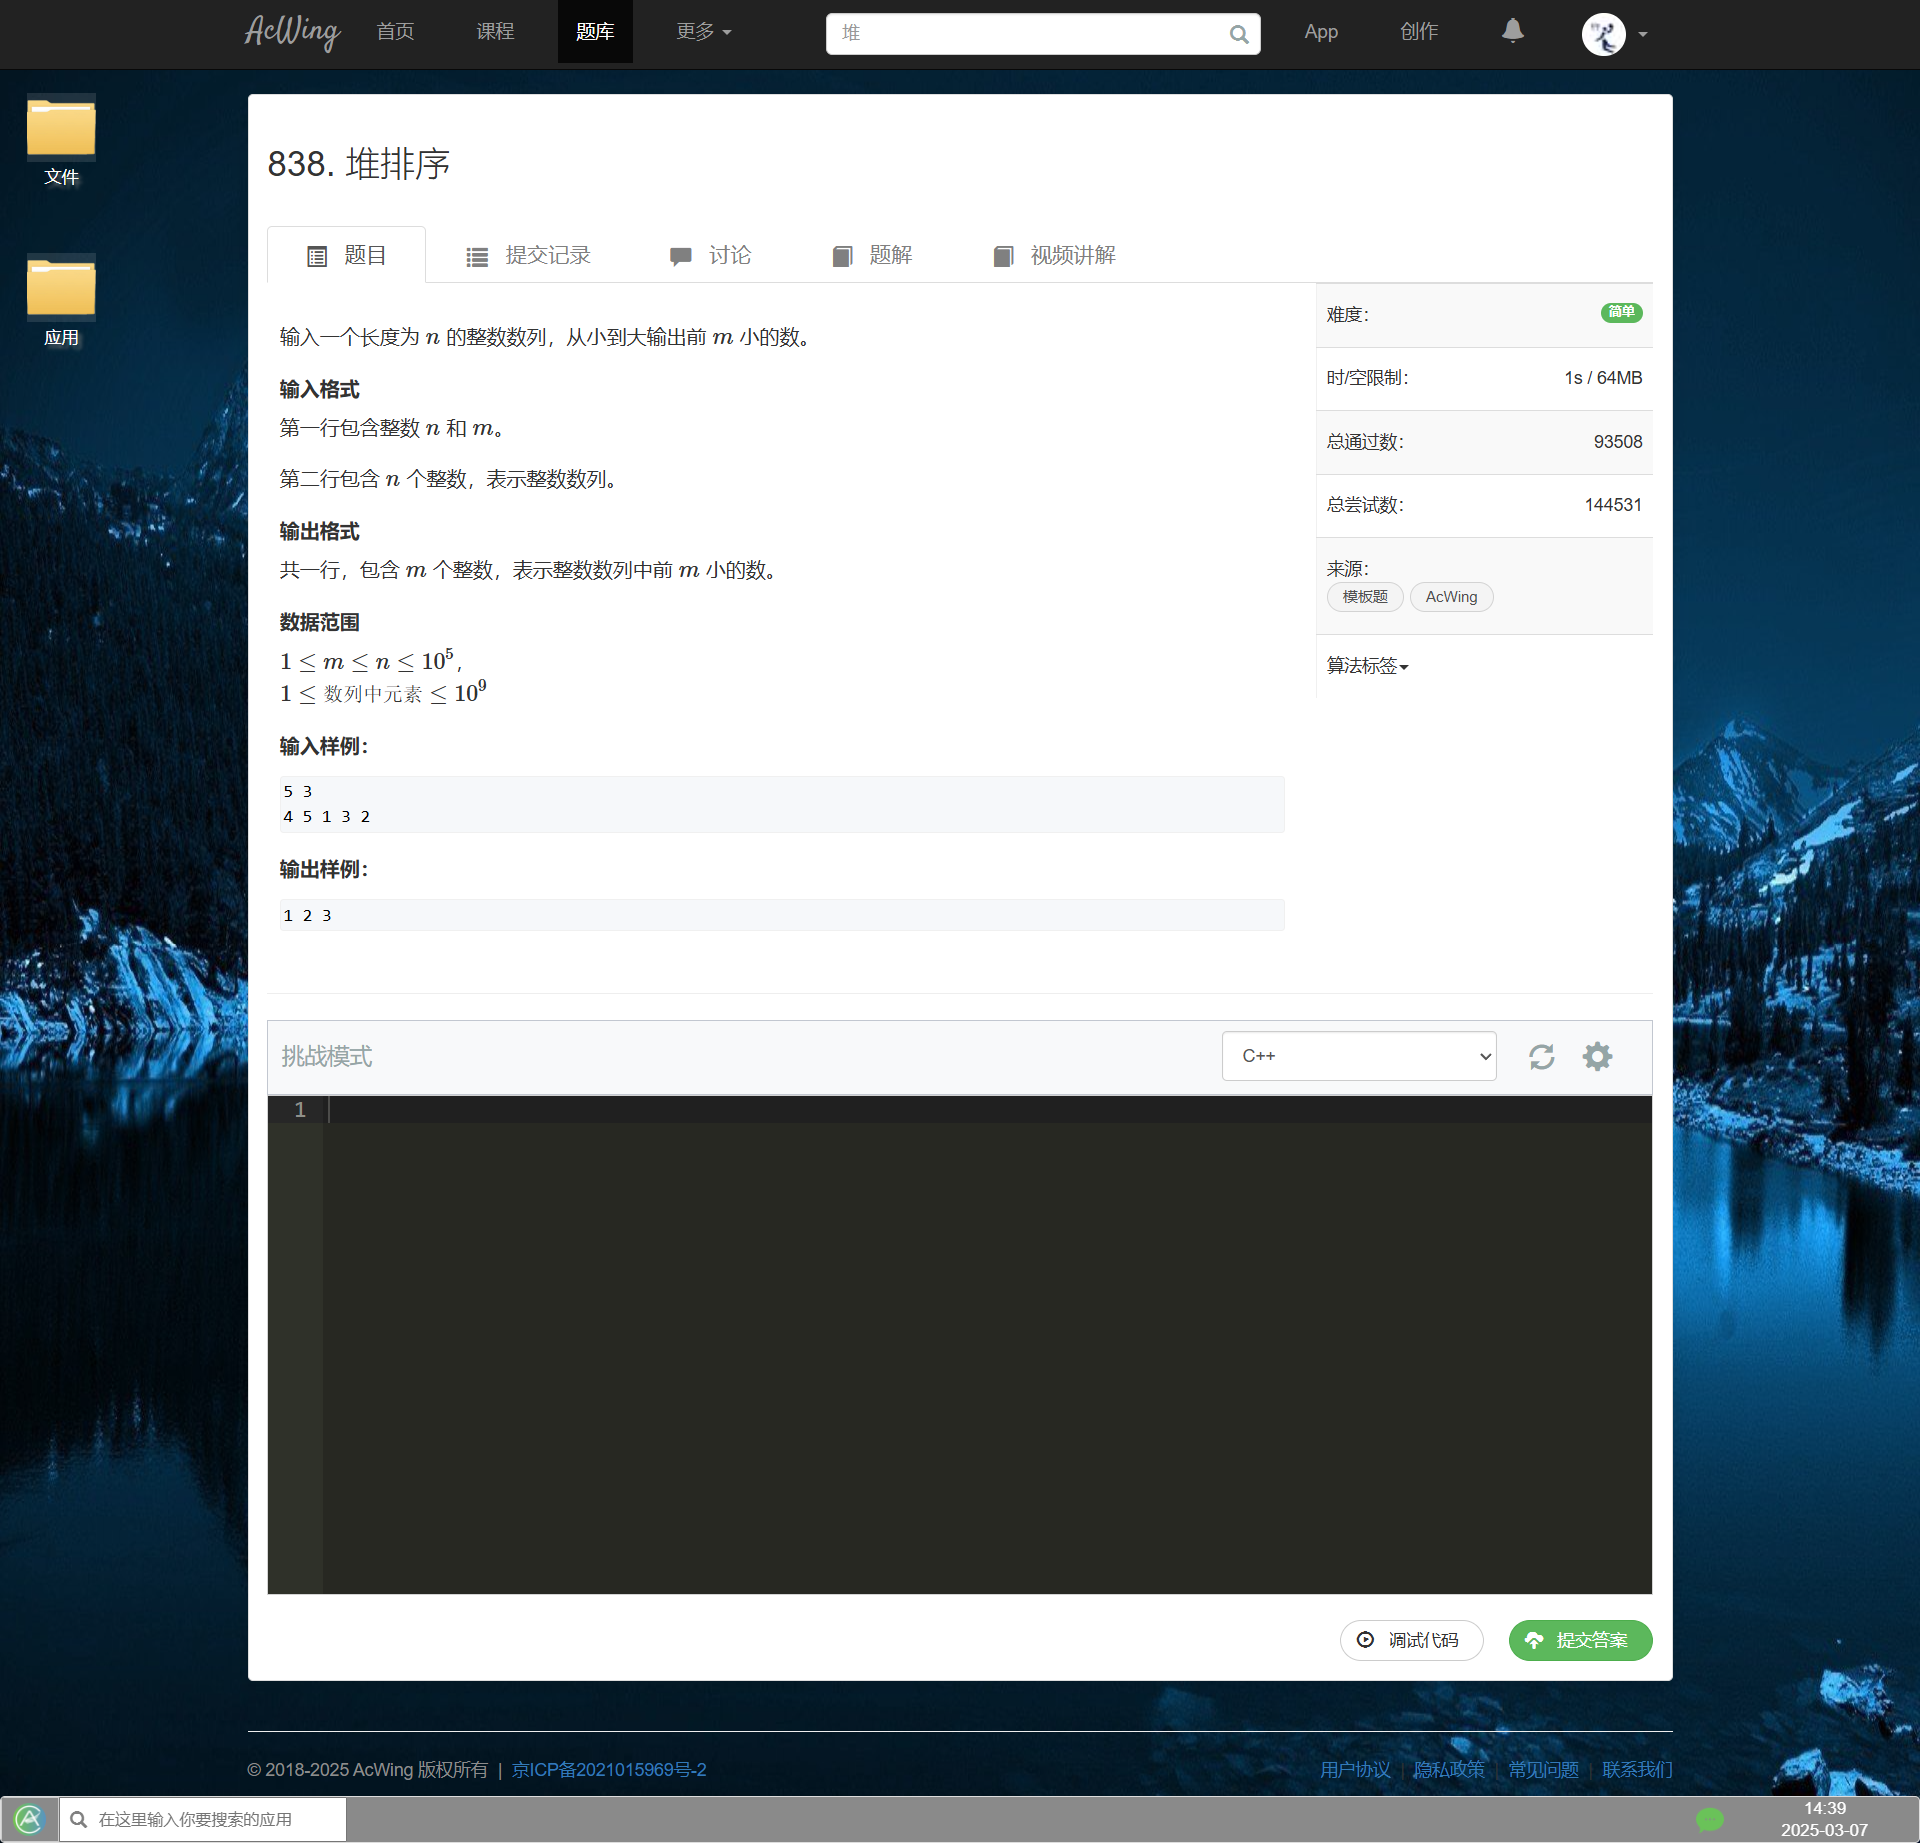Open the 京ICP备2021015969号-2 link
Viewport: 1920px width, 1845px height.
point(609,1770)
